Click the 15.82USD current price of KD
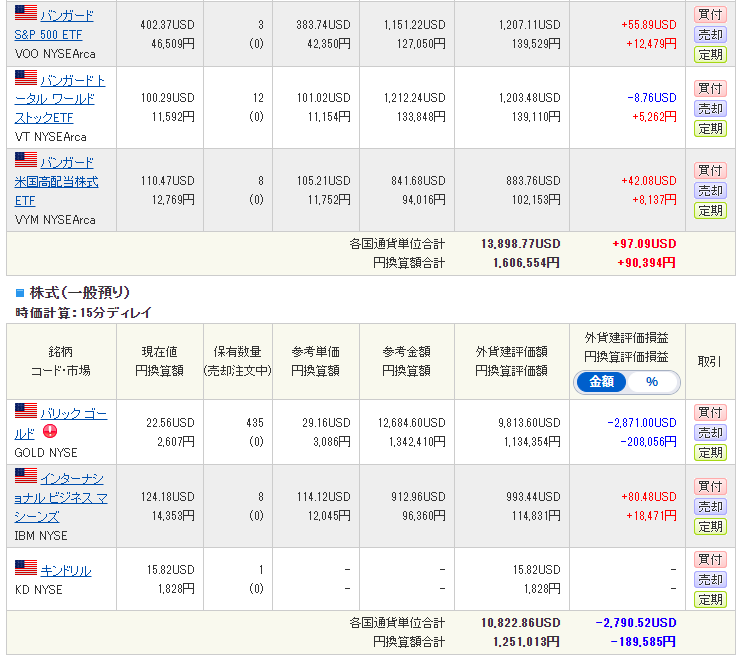740x657 pixels. click(x=170, y=570)
